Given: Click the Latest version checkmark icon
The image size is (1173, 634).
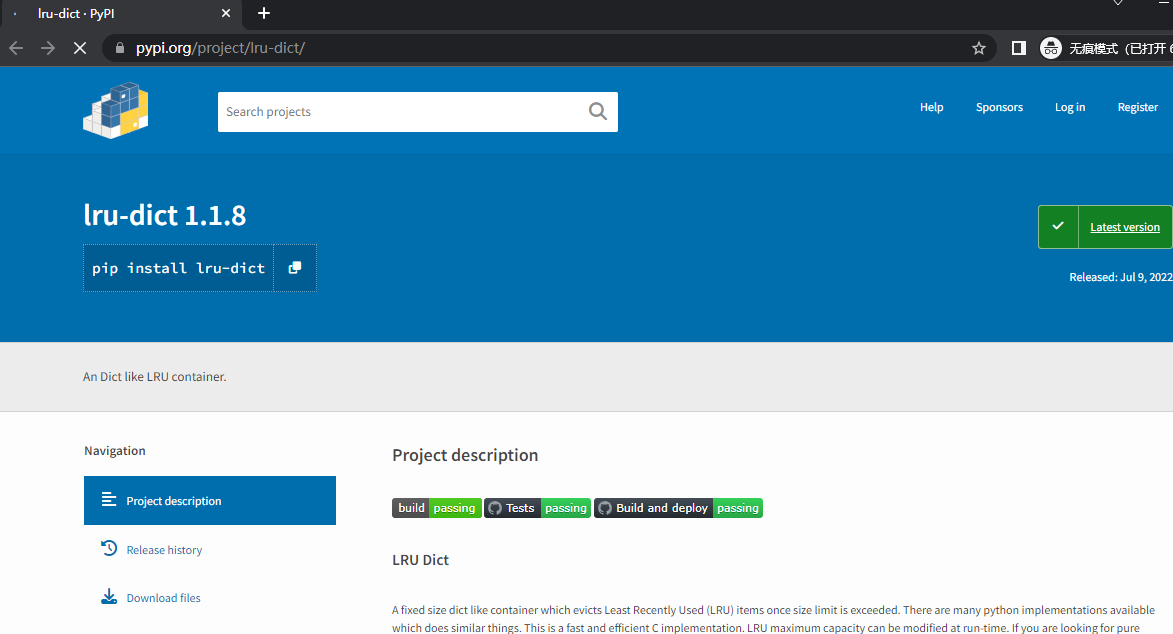Looking at the screenshot, I should point(1058,226).
